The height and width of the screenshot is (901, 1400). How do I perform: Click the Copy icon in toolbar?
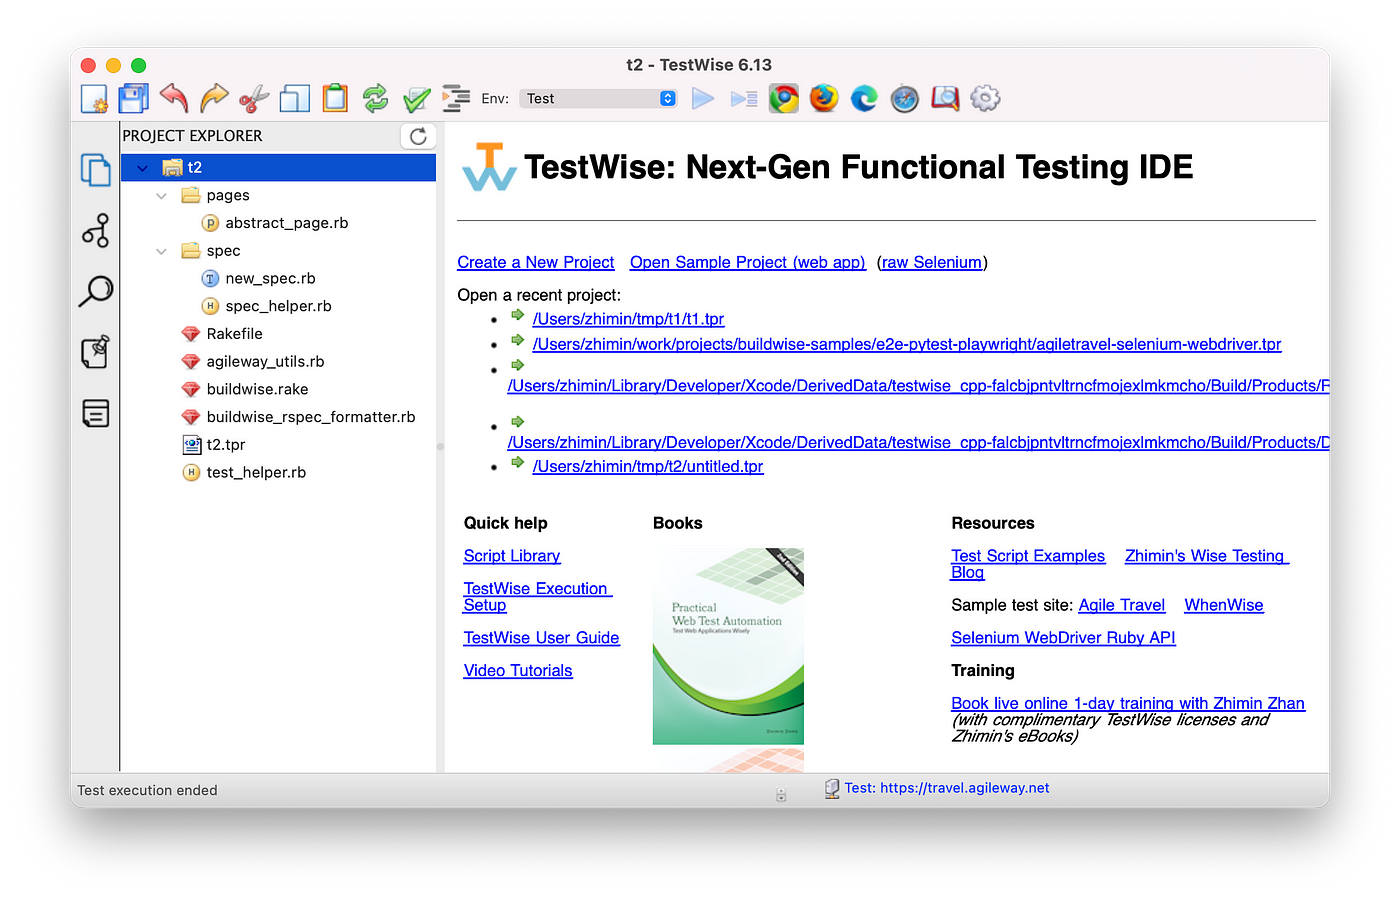[294, 98]
